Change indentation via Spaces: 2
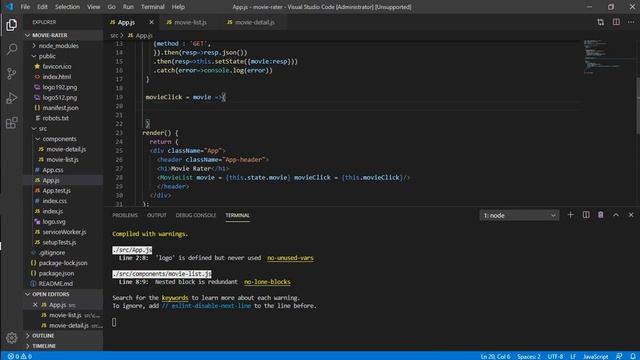Screen dimensions: 640x360 (529, 356)
